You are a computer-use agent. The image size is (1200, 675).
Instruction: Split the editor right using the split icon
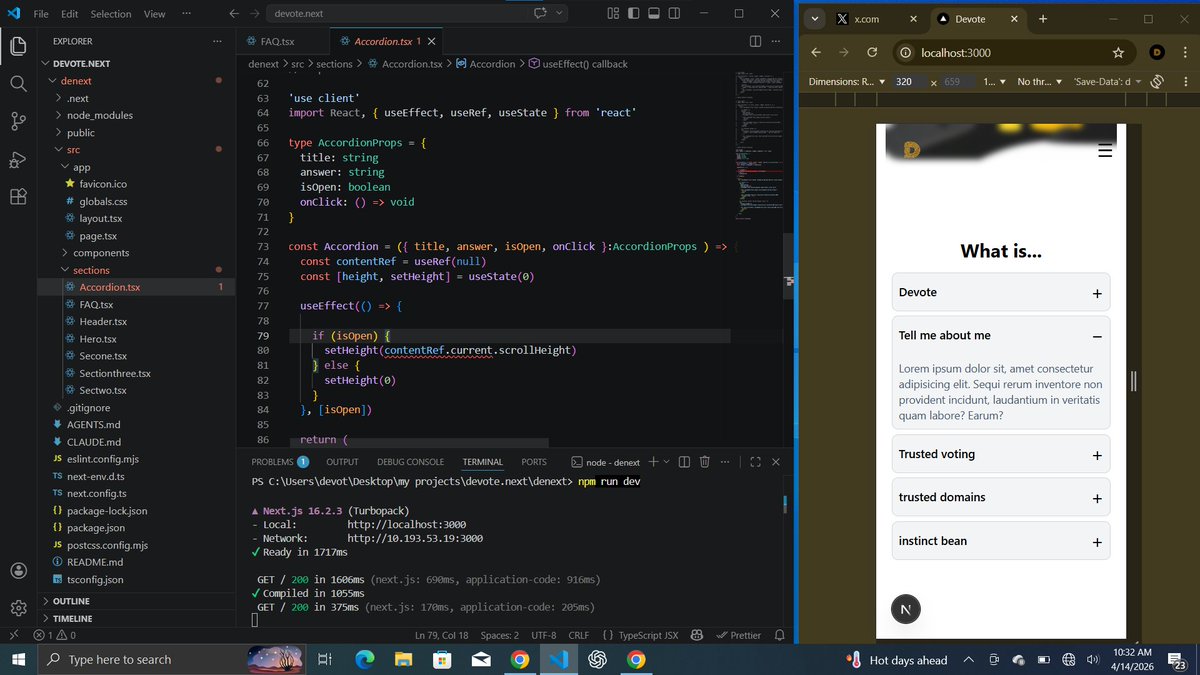point(755,41)
